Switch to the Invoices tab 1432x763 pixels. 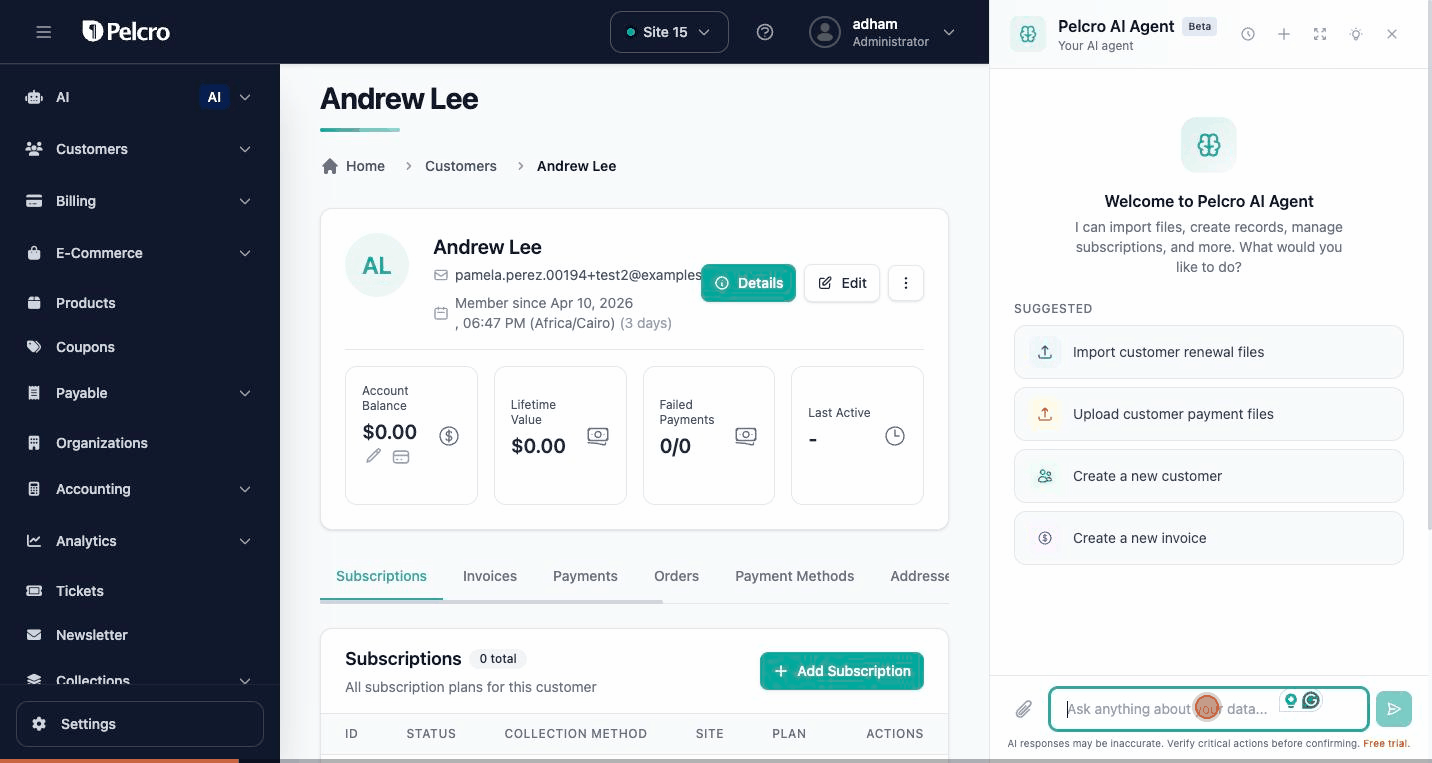(490, 576)
